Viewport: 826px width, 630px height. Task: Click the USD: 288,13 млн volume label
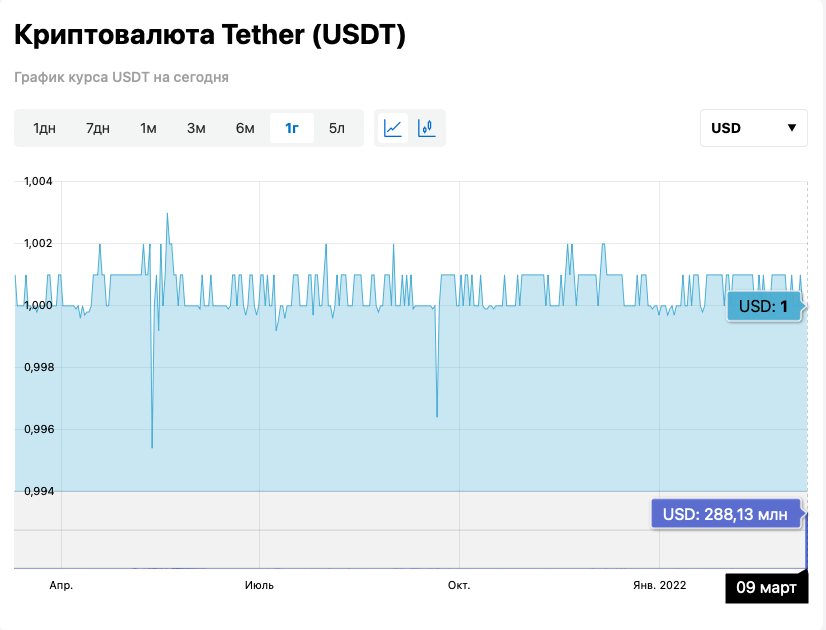725,514
